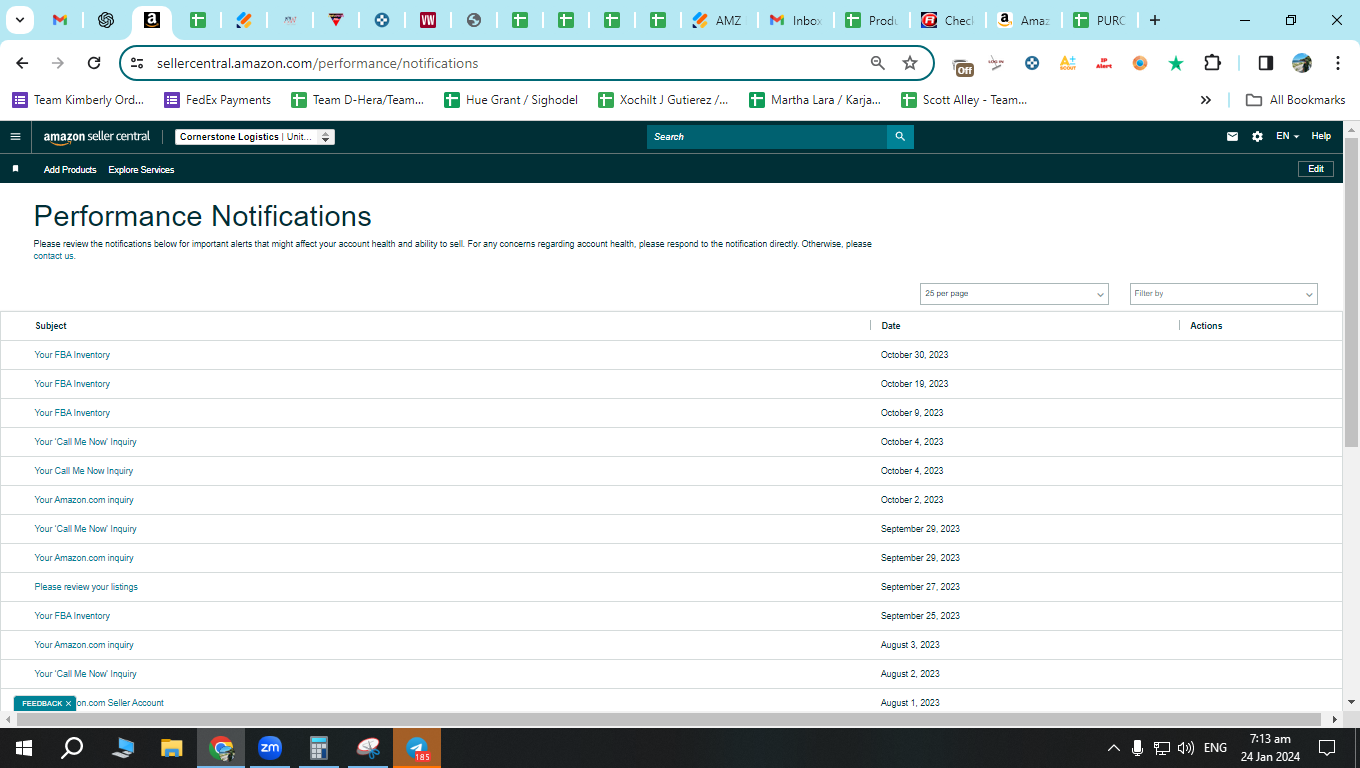
Task: Open the A+ Scout extension
Action: tap(1067, 63)
